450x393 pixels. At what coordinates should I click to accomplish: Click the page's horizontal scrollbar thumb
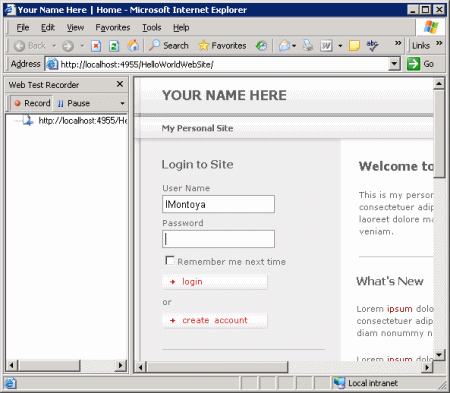[x=218, y=367]
